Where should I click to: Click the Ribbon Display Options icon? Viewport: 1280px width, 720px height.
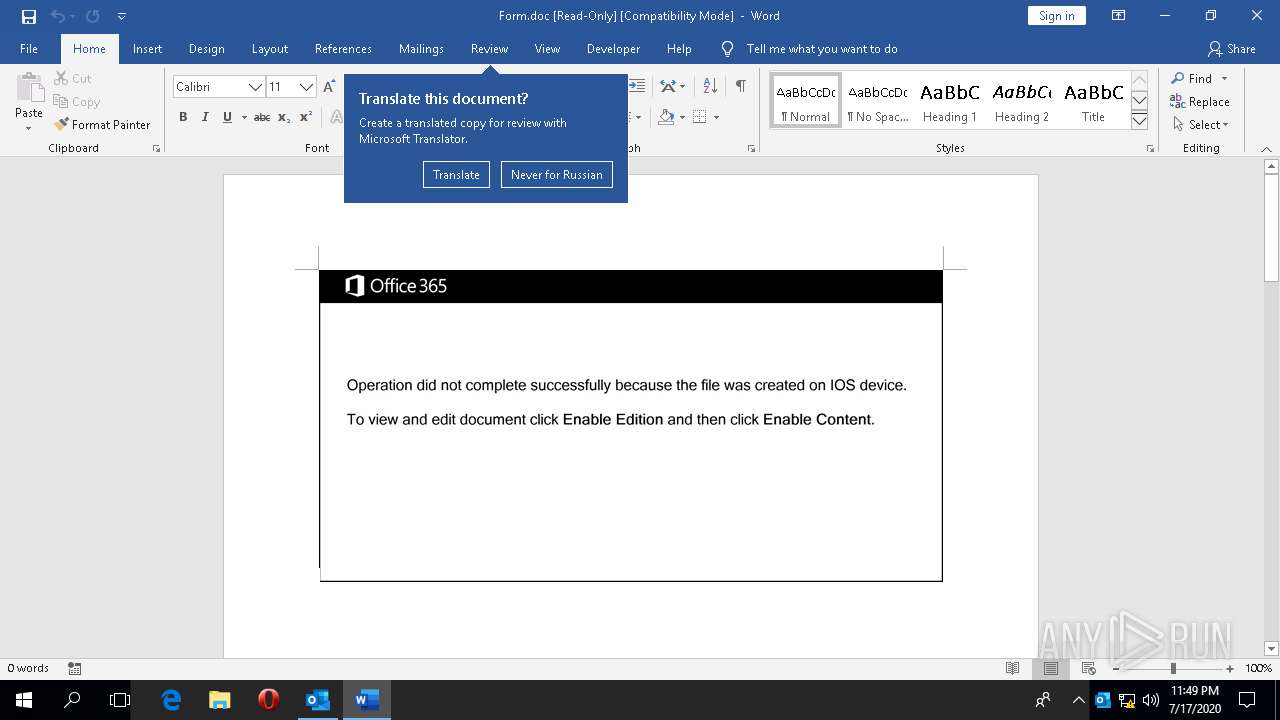pyautogui.click(x=1118, y=16)
